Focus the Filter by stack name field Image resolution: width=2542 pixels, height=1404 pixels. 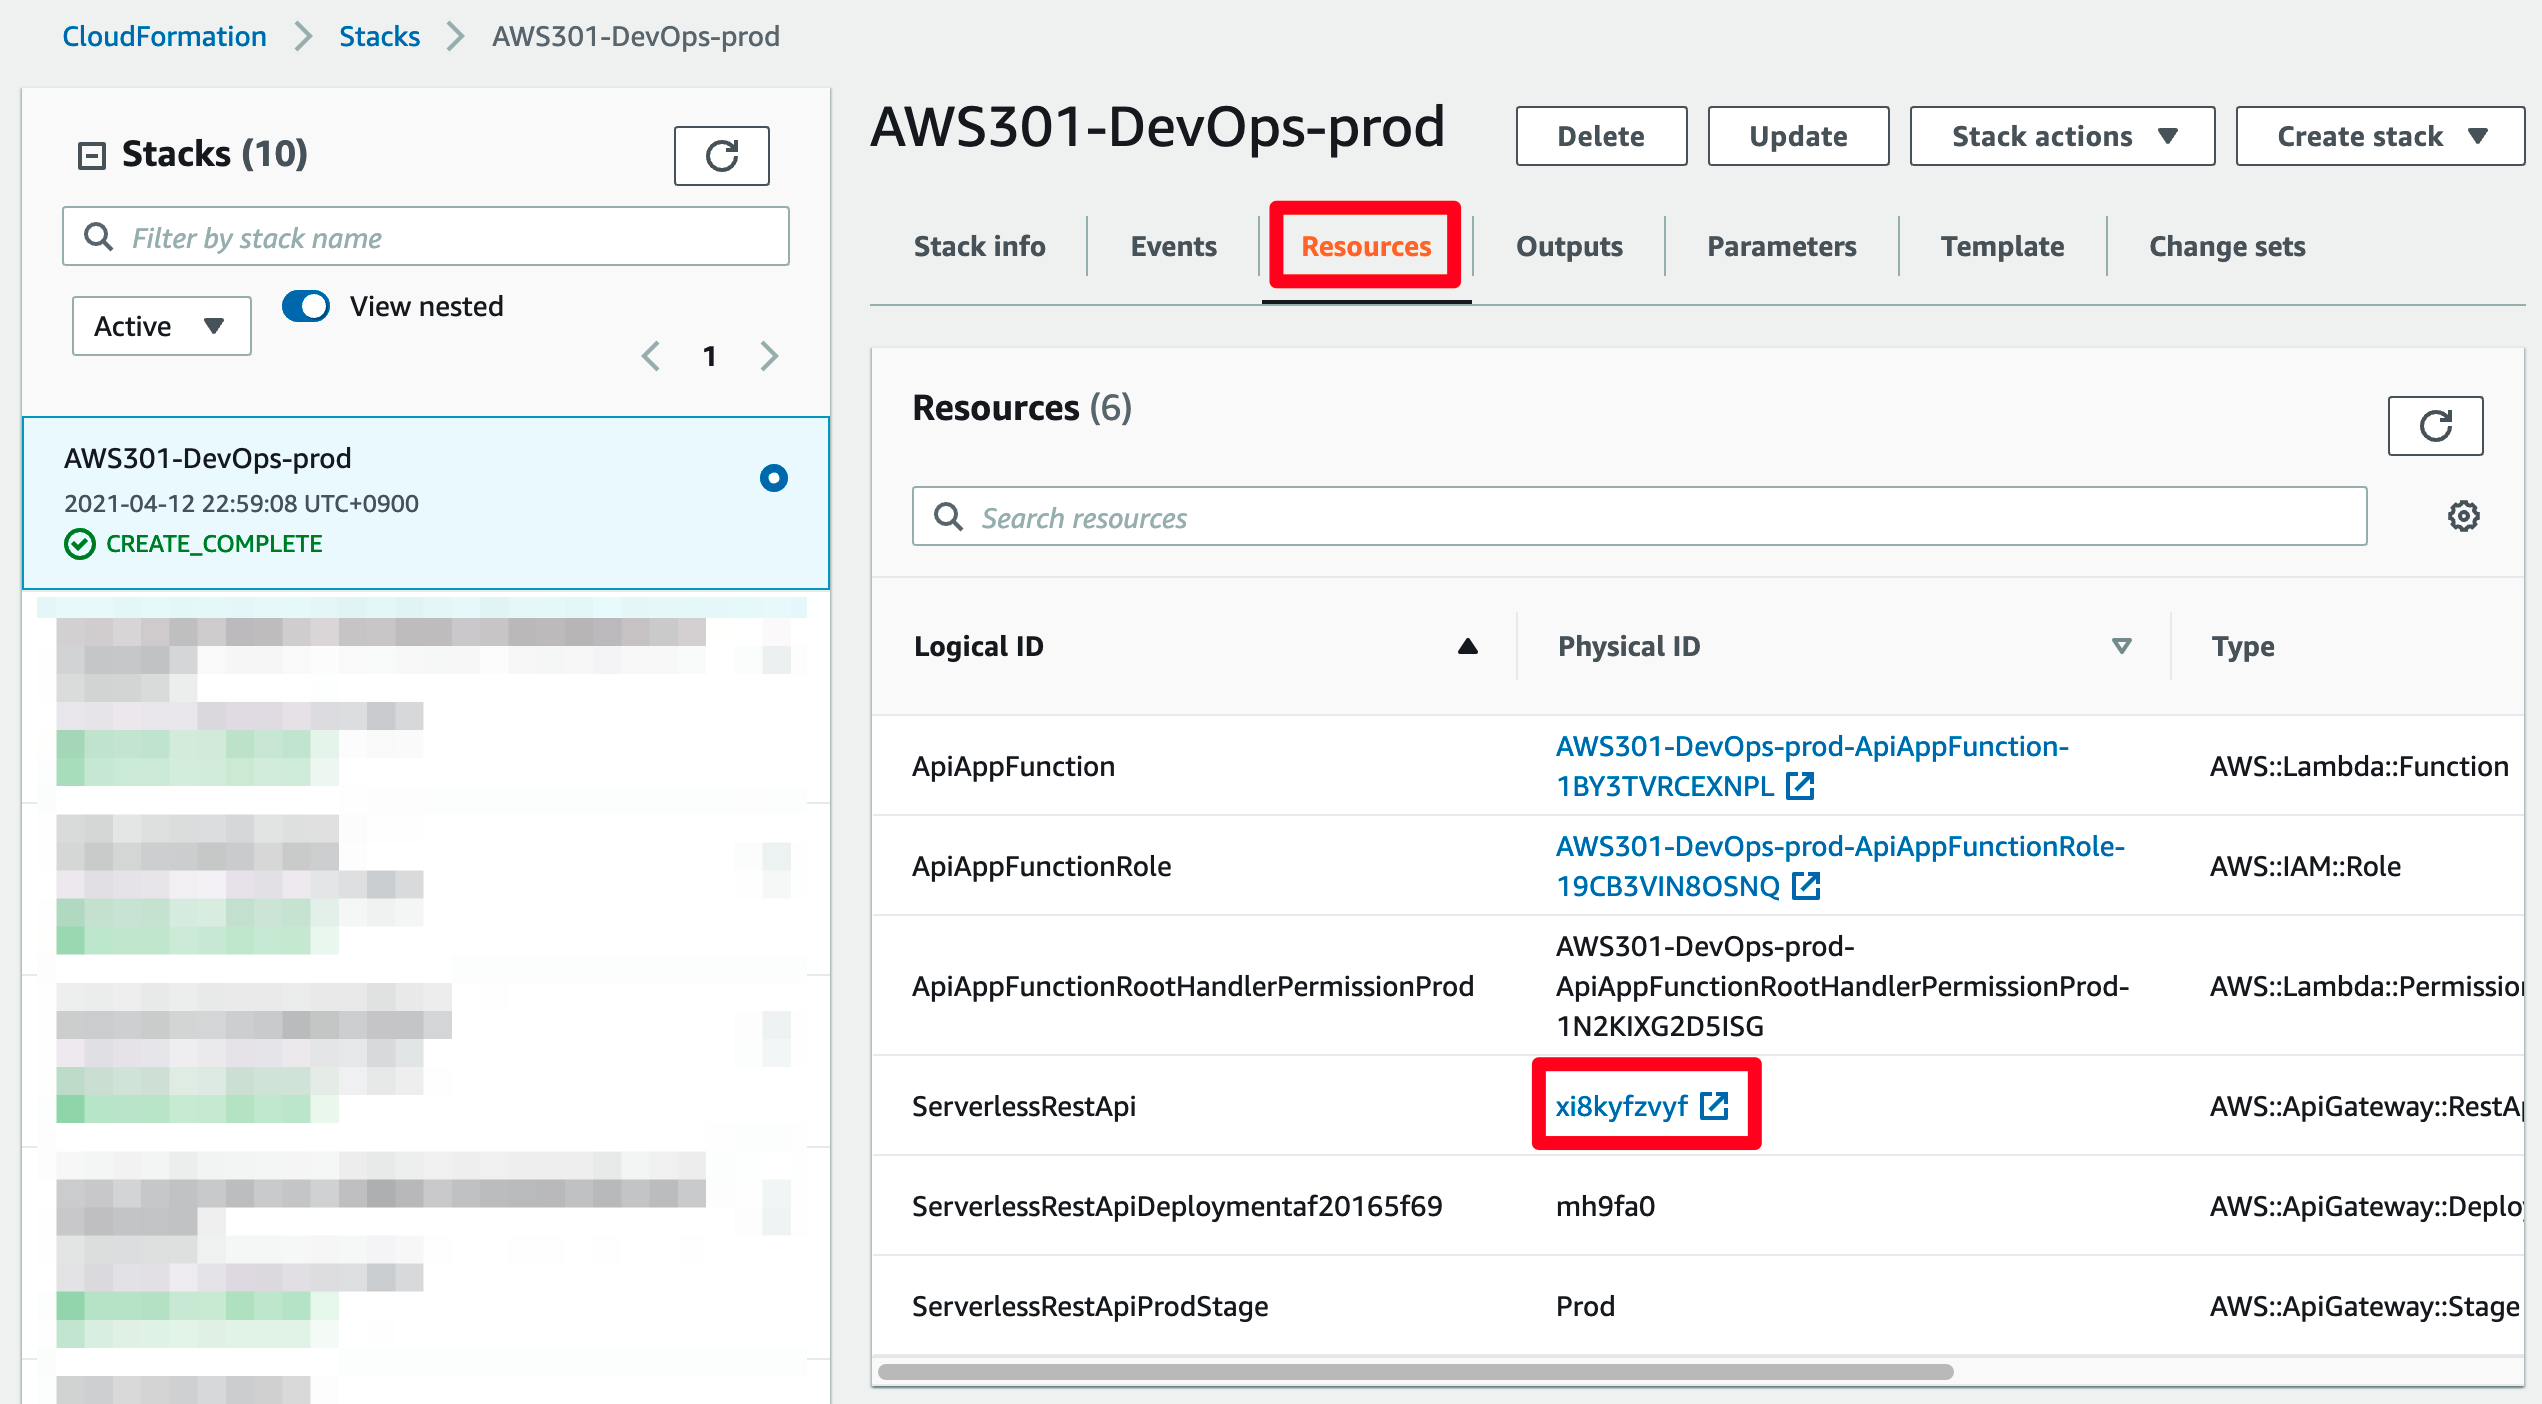[x=426, y=236]
